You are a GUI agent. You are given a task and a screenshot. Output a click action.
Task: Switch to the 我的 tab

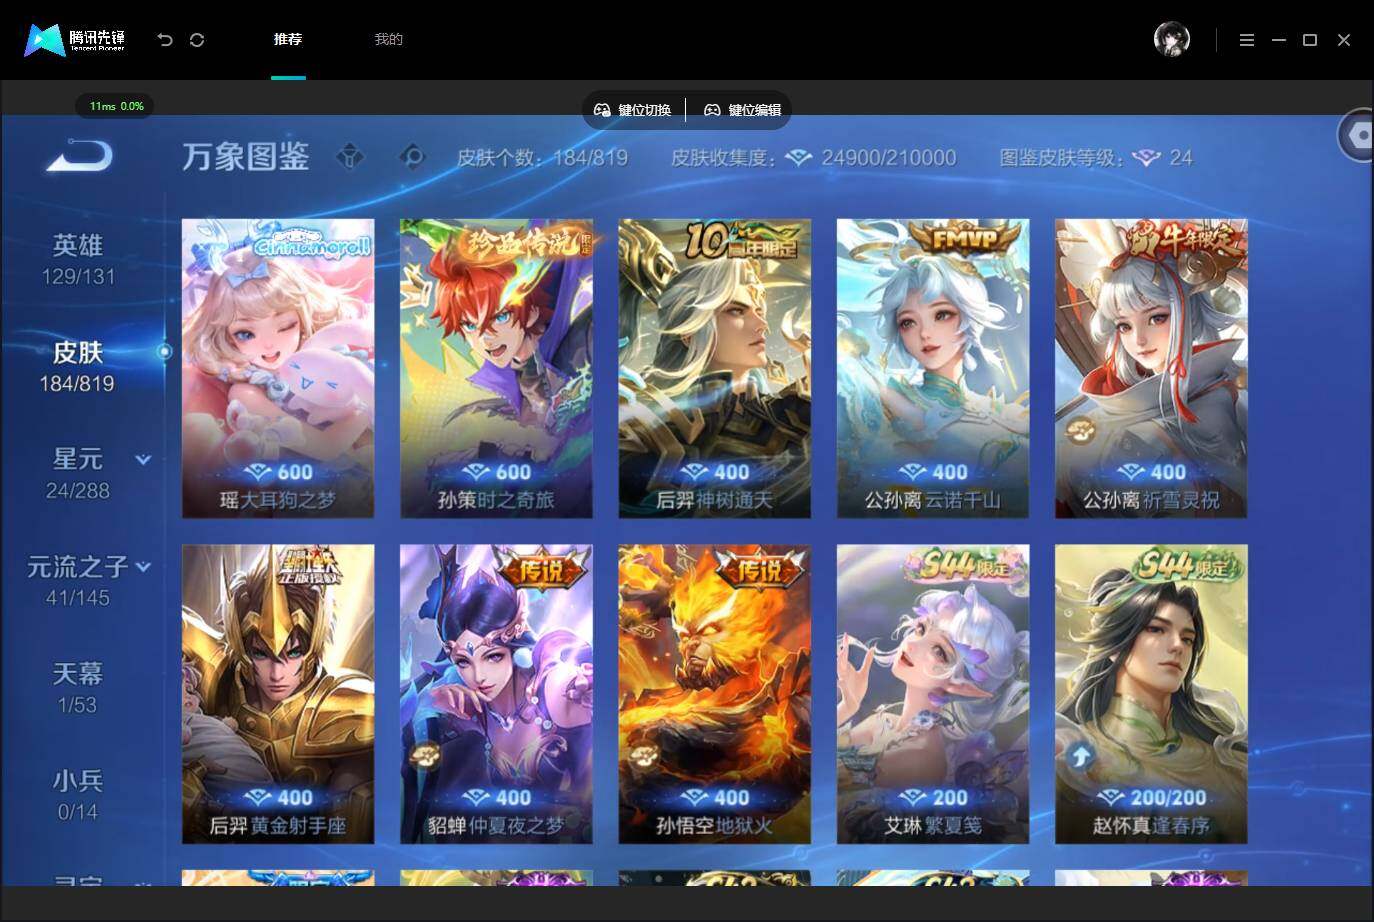(x=388, y=39)
